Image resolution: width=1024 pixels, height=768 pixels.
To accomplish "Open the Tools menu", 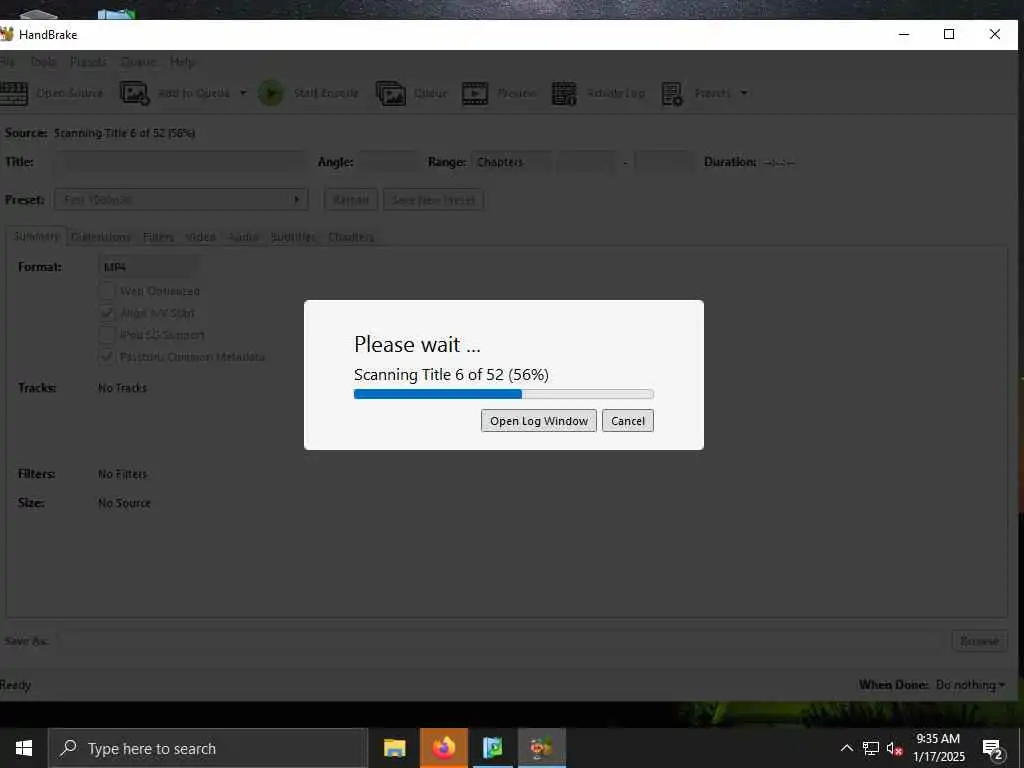I will point(43,62).
